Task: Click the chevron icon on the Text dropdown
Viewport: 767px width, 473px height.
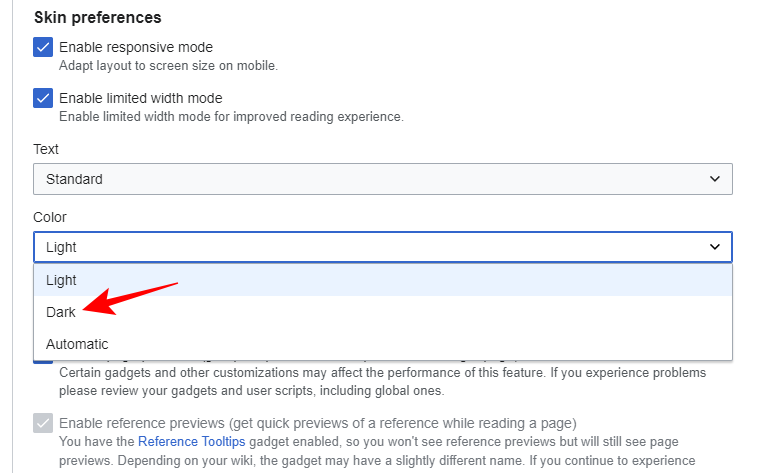Action: tap(715, 179)
